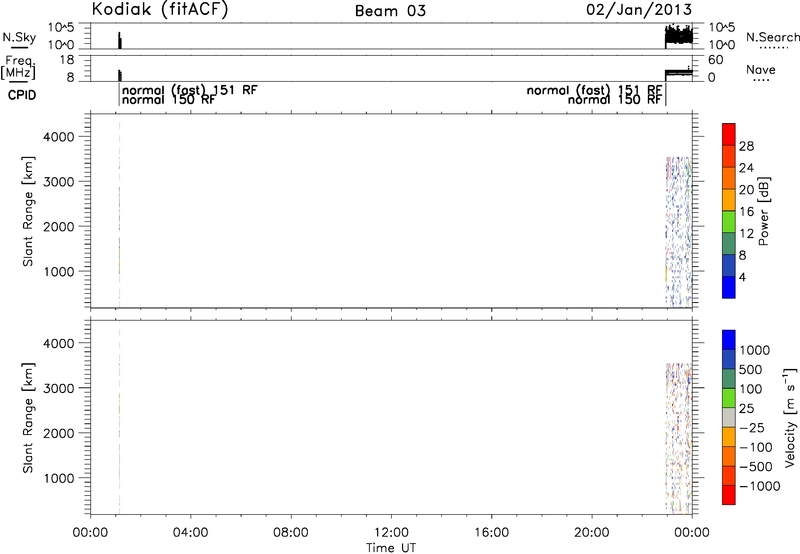
Task: Click the 'Power [dB]' colorbar title
Action: pos(764,211)
